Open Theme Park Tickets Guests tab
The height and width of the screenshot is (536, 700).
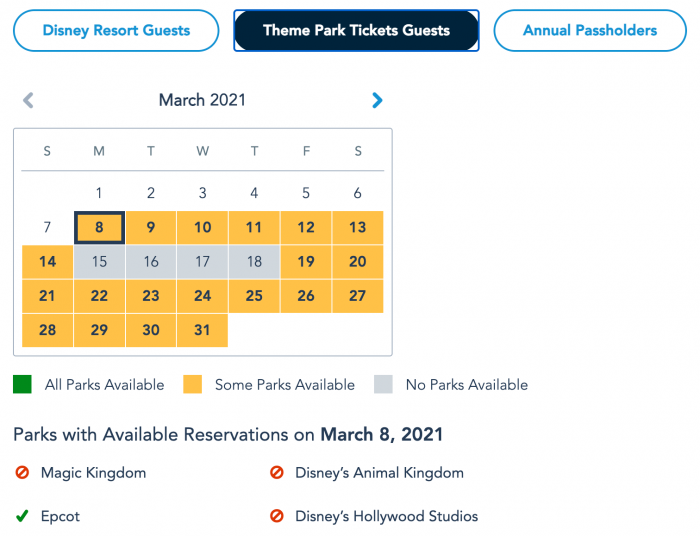pos(356,31)
